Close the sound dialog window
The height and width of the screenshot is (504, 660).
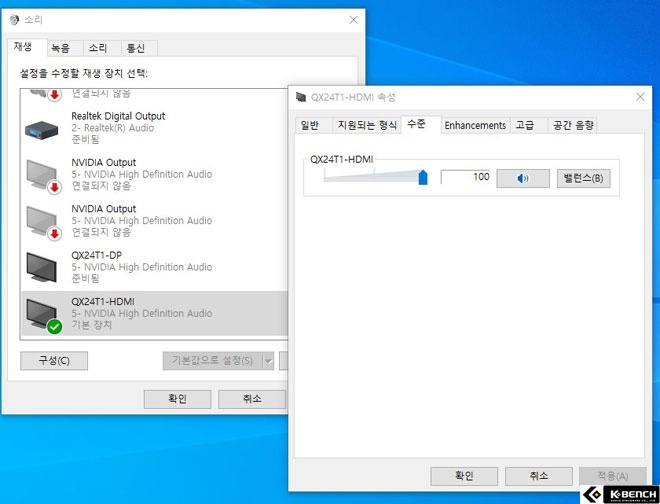click(x=354, y=20)
